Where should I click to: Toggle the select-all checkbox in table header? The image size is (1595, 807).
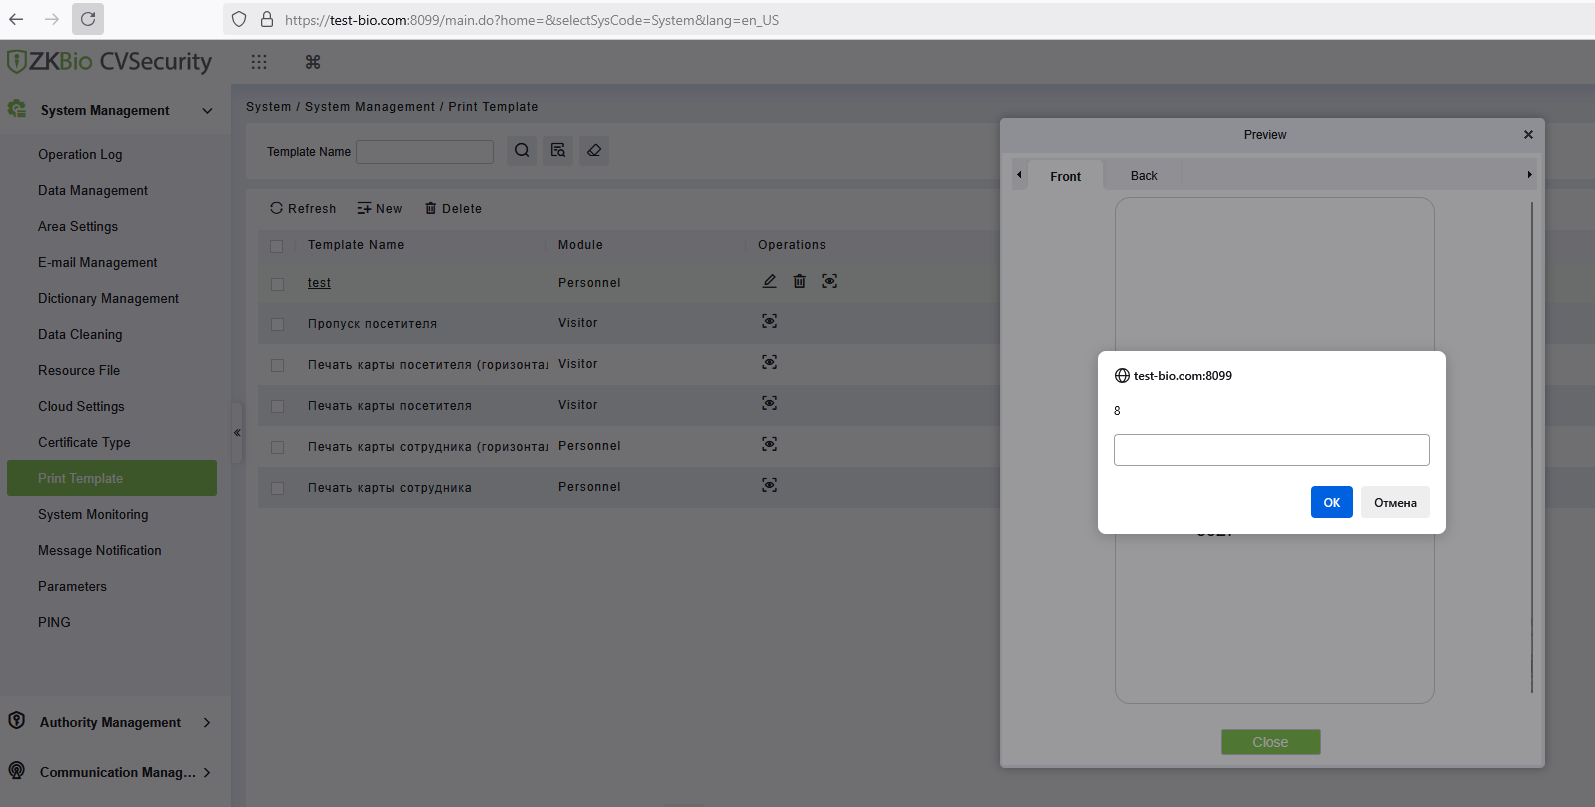pyautogui.click(x=277, y=246)
